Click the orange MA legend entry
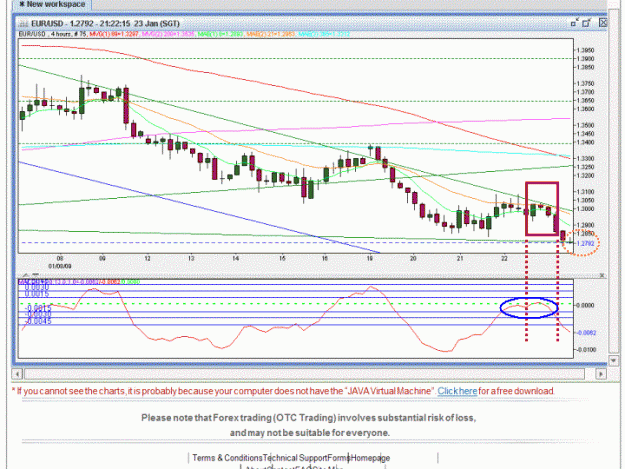 click(x=271, y=34)
